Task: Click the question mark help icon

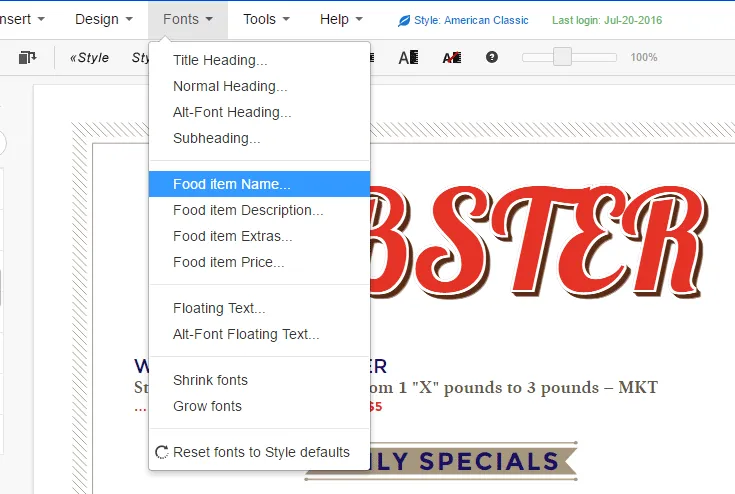Action: [x=492, y=57]
